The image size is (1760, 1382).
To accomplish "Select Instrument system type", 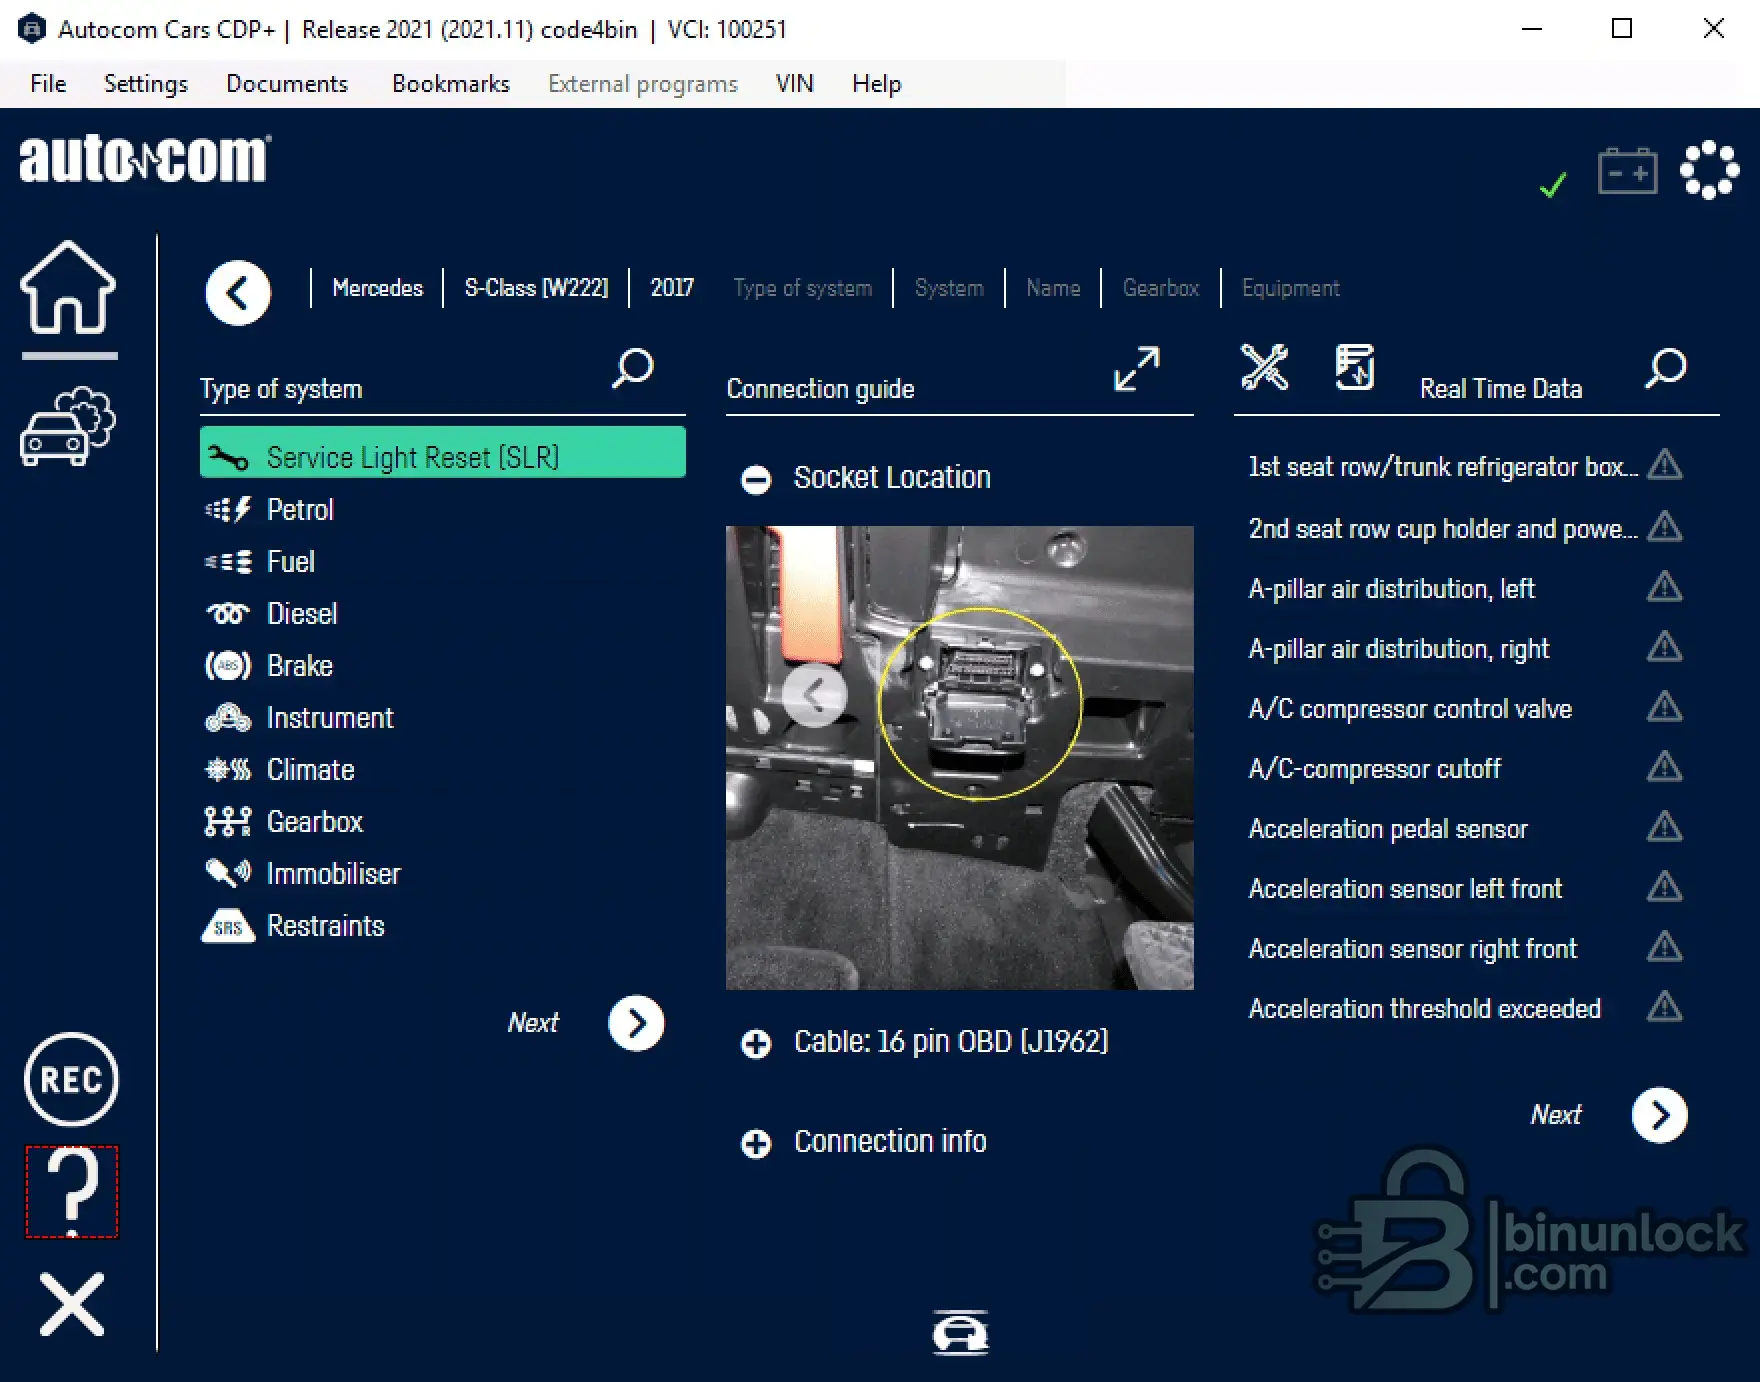I will coord(443,718).
